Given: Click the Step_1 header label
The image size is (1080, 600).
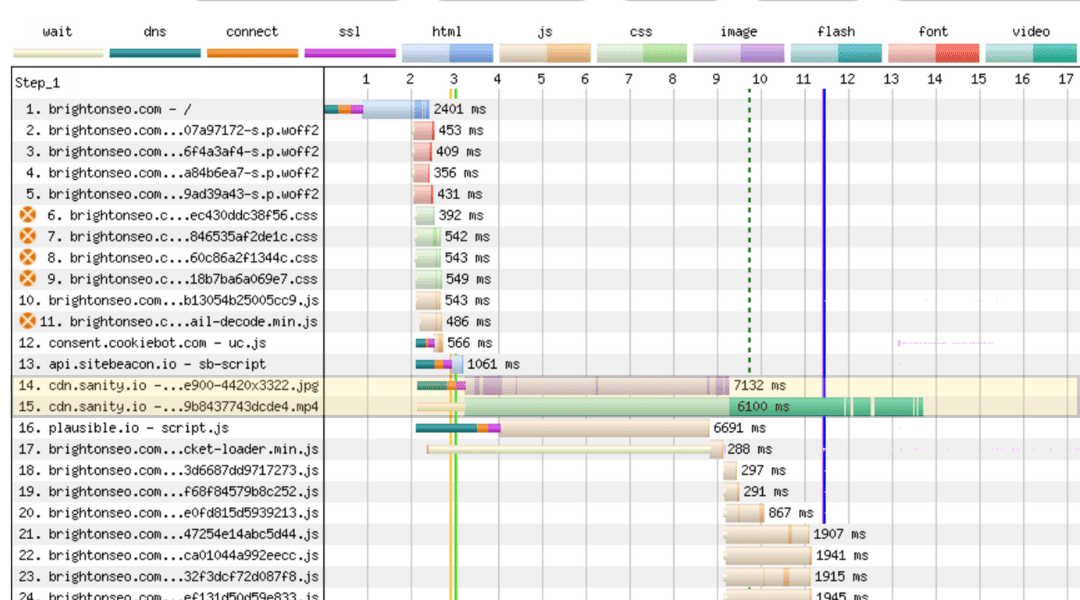Looking at the screenshot, I should coord(37,83).
